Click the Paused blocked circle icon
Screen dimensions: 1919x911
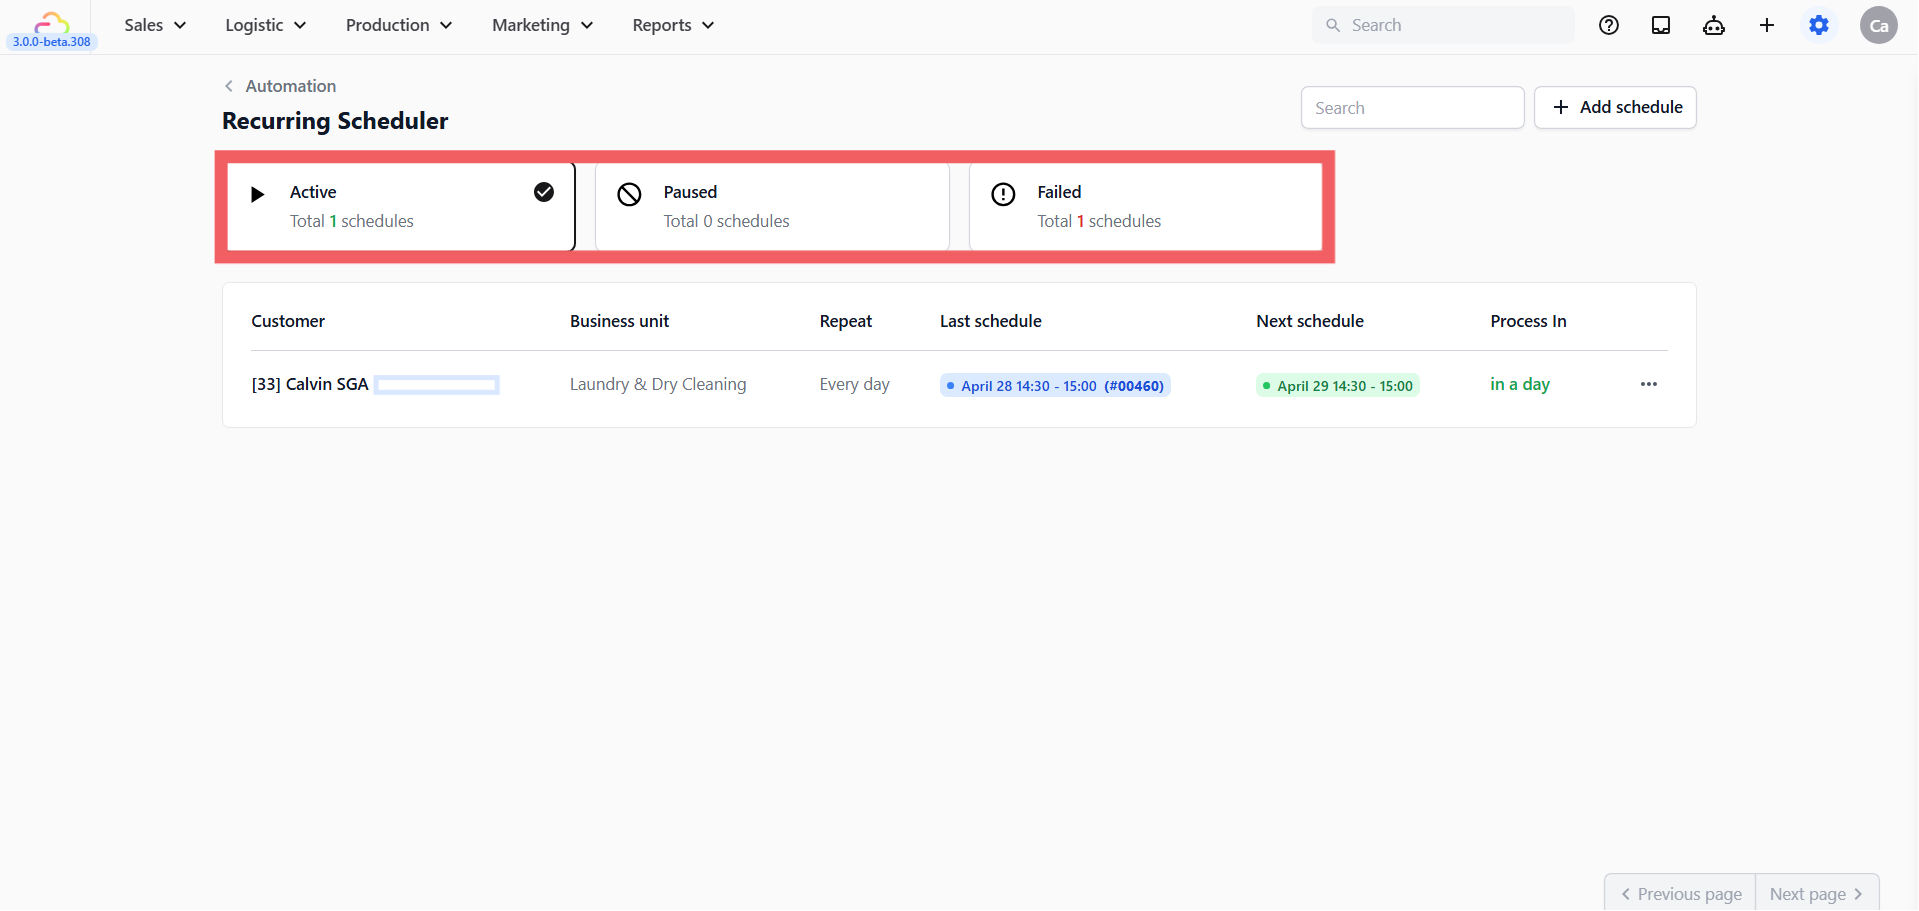pos(629,194)
